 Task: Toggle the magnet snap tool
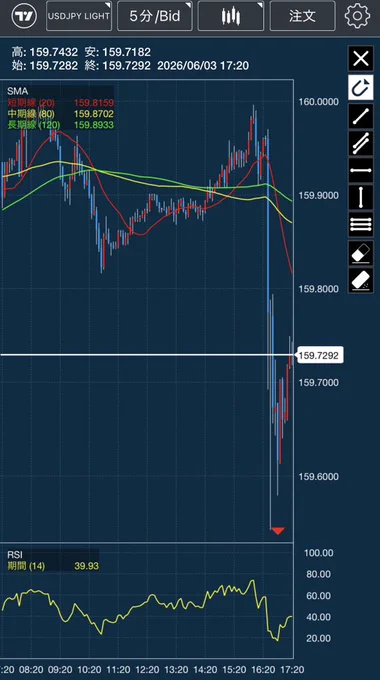[360, 87]
